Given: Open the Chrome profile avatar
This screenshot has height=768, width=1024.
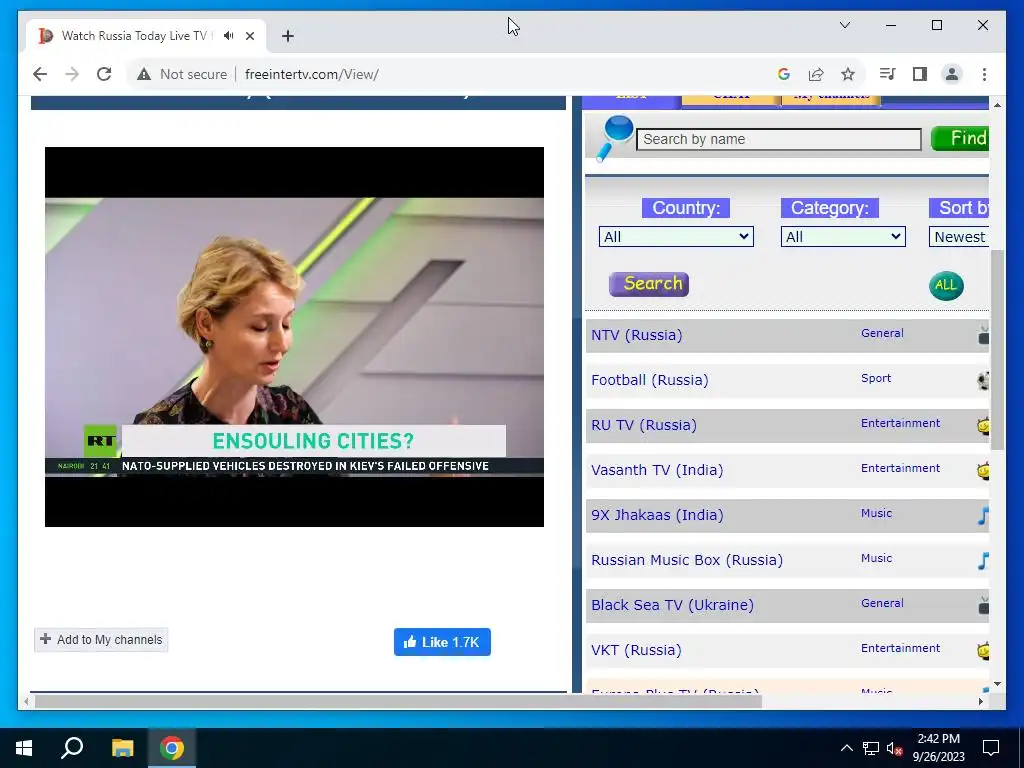Looking at the screenshot, I should (x=952, y=74).
